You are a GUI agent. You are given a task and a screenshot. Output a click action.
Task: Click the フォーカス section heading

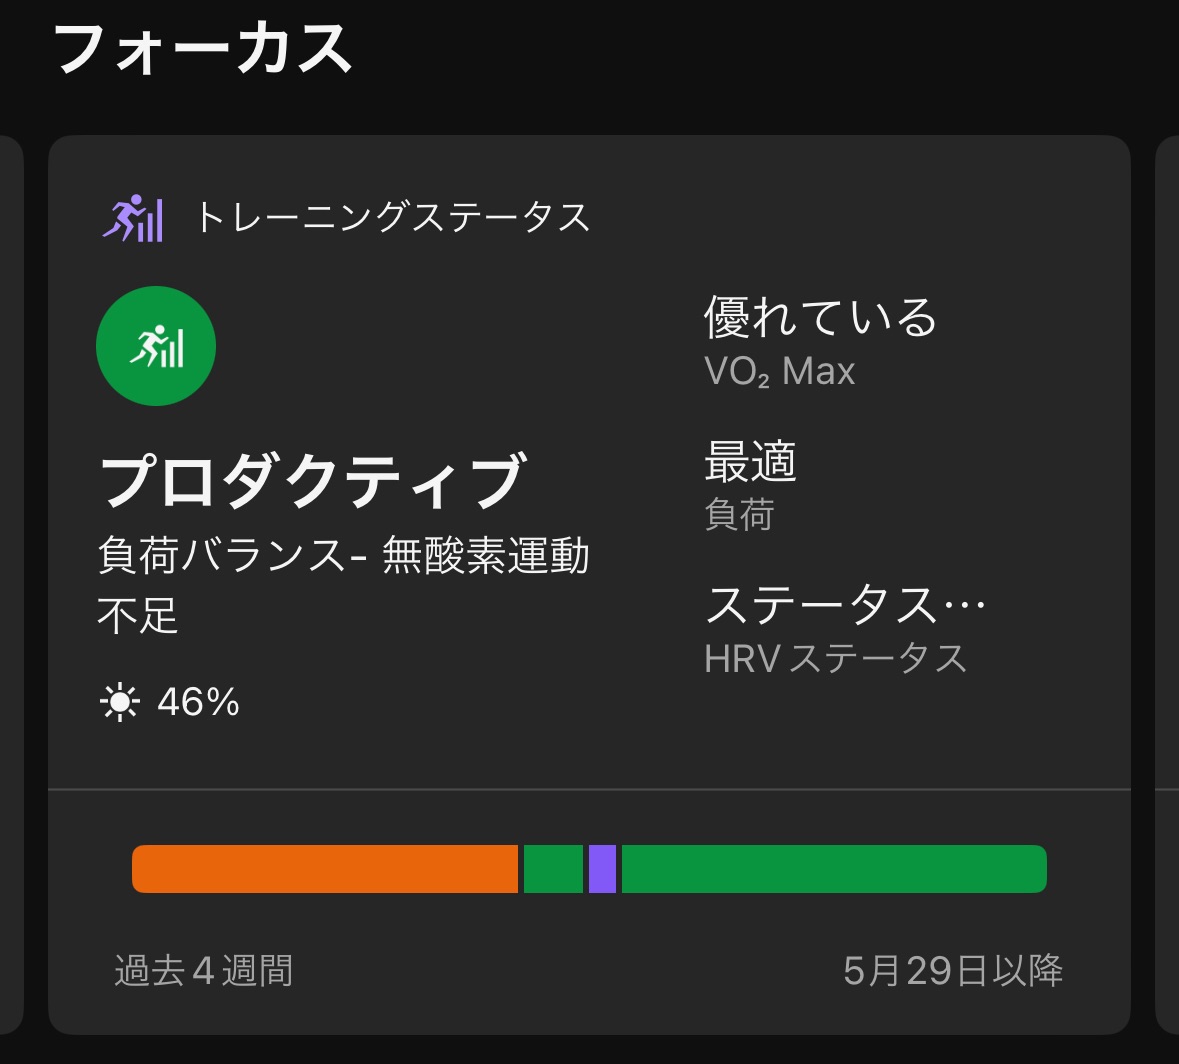click(203, 50)
